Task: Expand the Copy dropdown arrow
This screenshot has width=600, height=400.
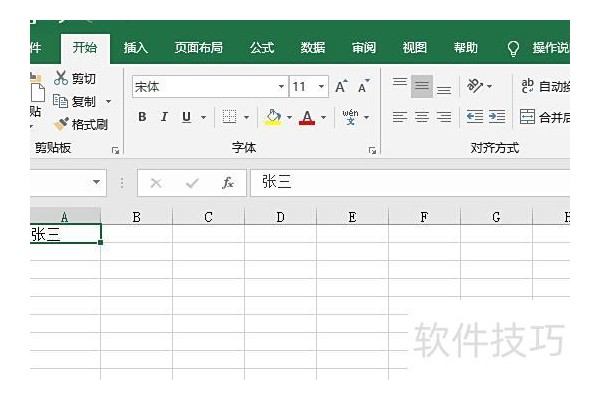Action: pos(109,101)
